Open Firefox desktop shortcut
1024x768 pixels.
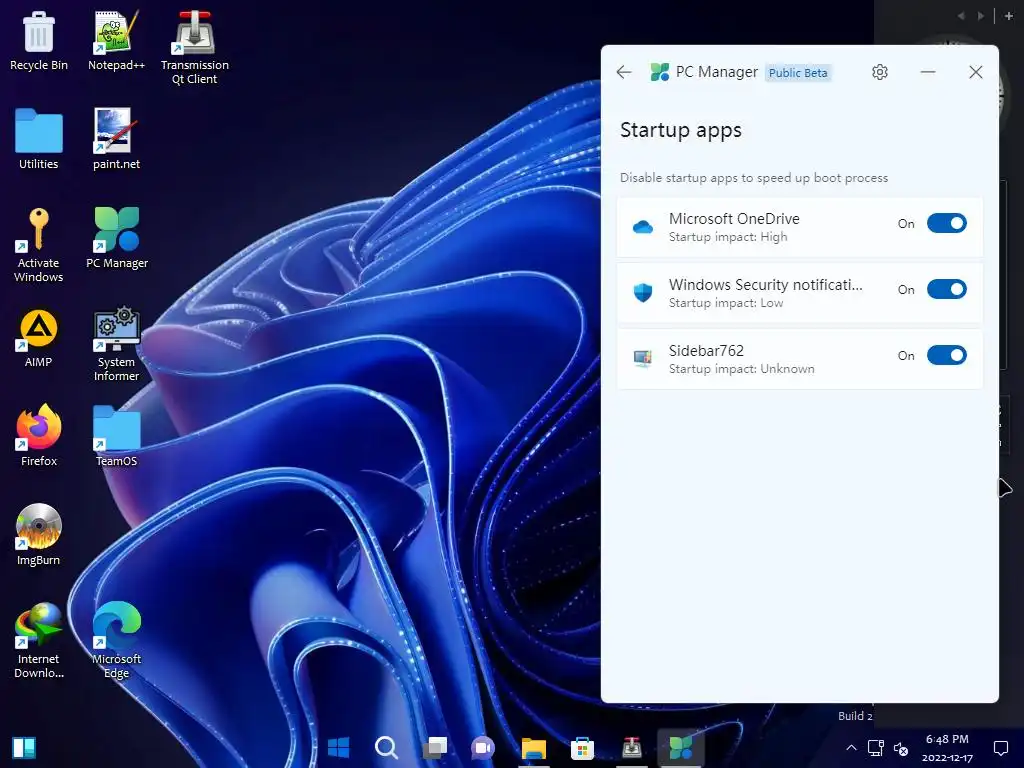tap(39, 436)
